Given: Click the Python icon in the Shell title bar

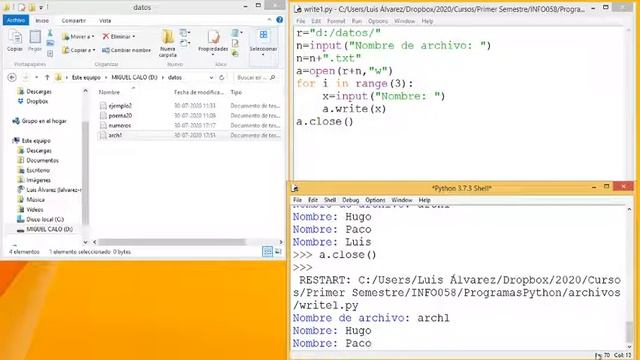Looking at the screenshot, I should pos(295,188).
